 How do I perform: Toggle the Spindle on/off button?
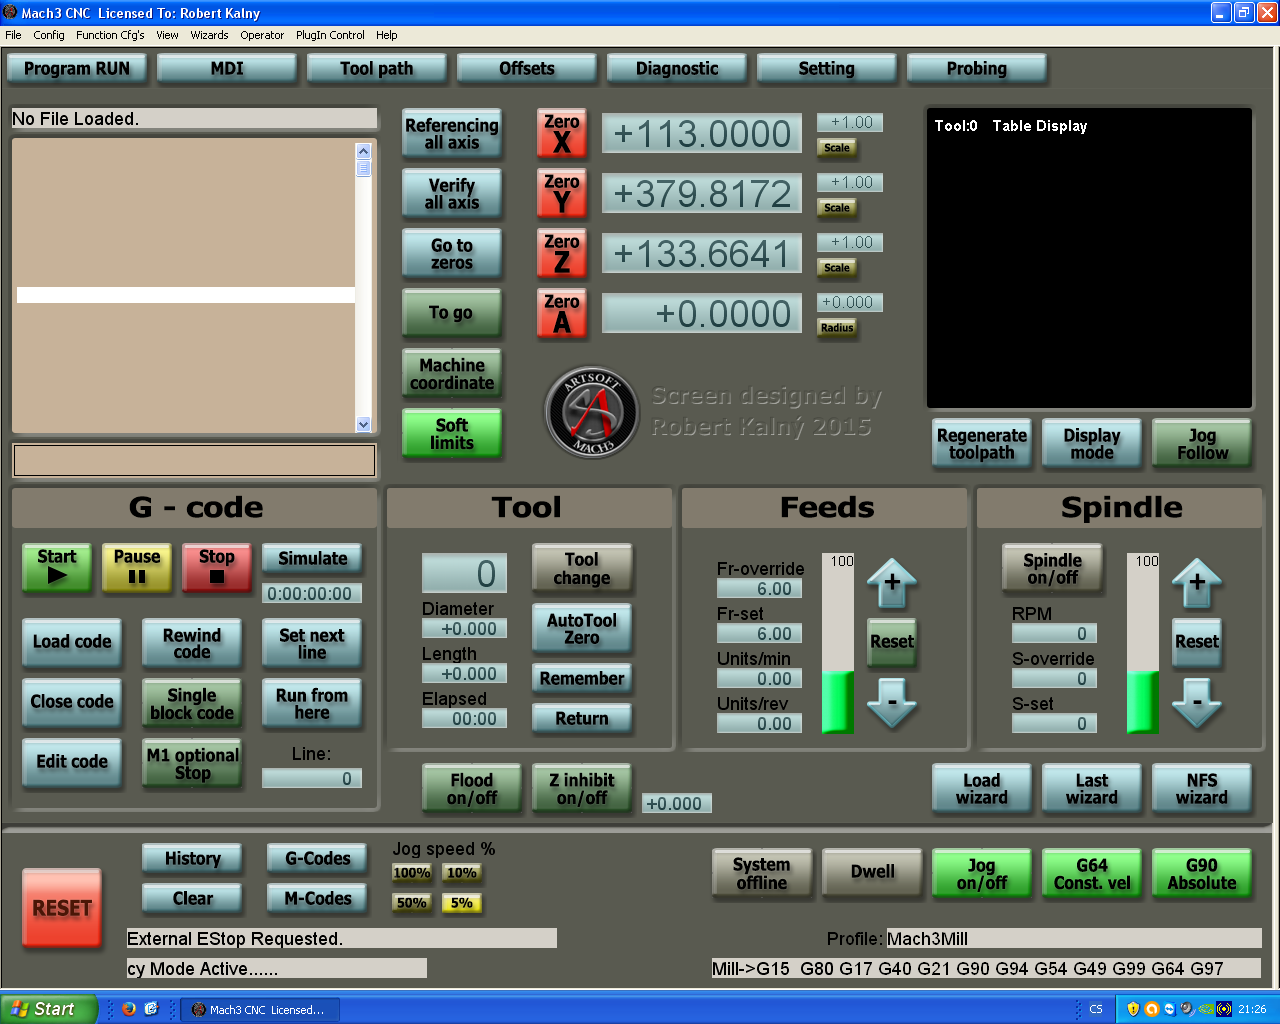pos(1052,569)
